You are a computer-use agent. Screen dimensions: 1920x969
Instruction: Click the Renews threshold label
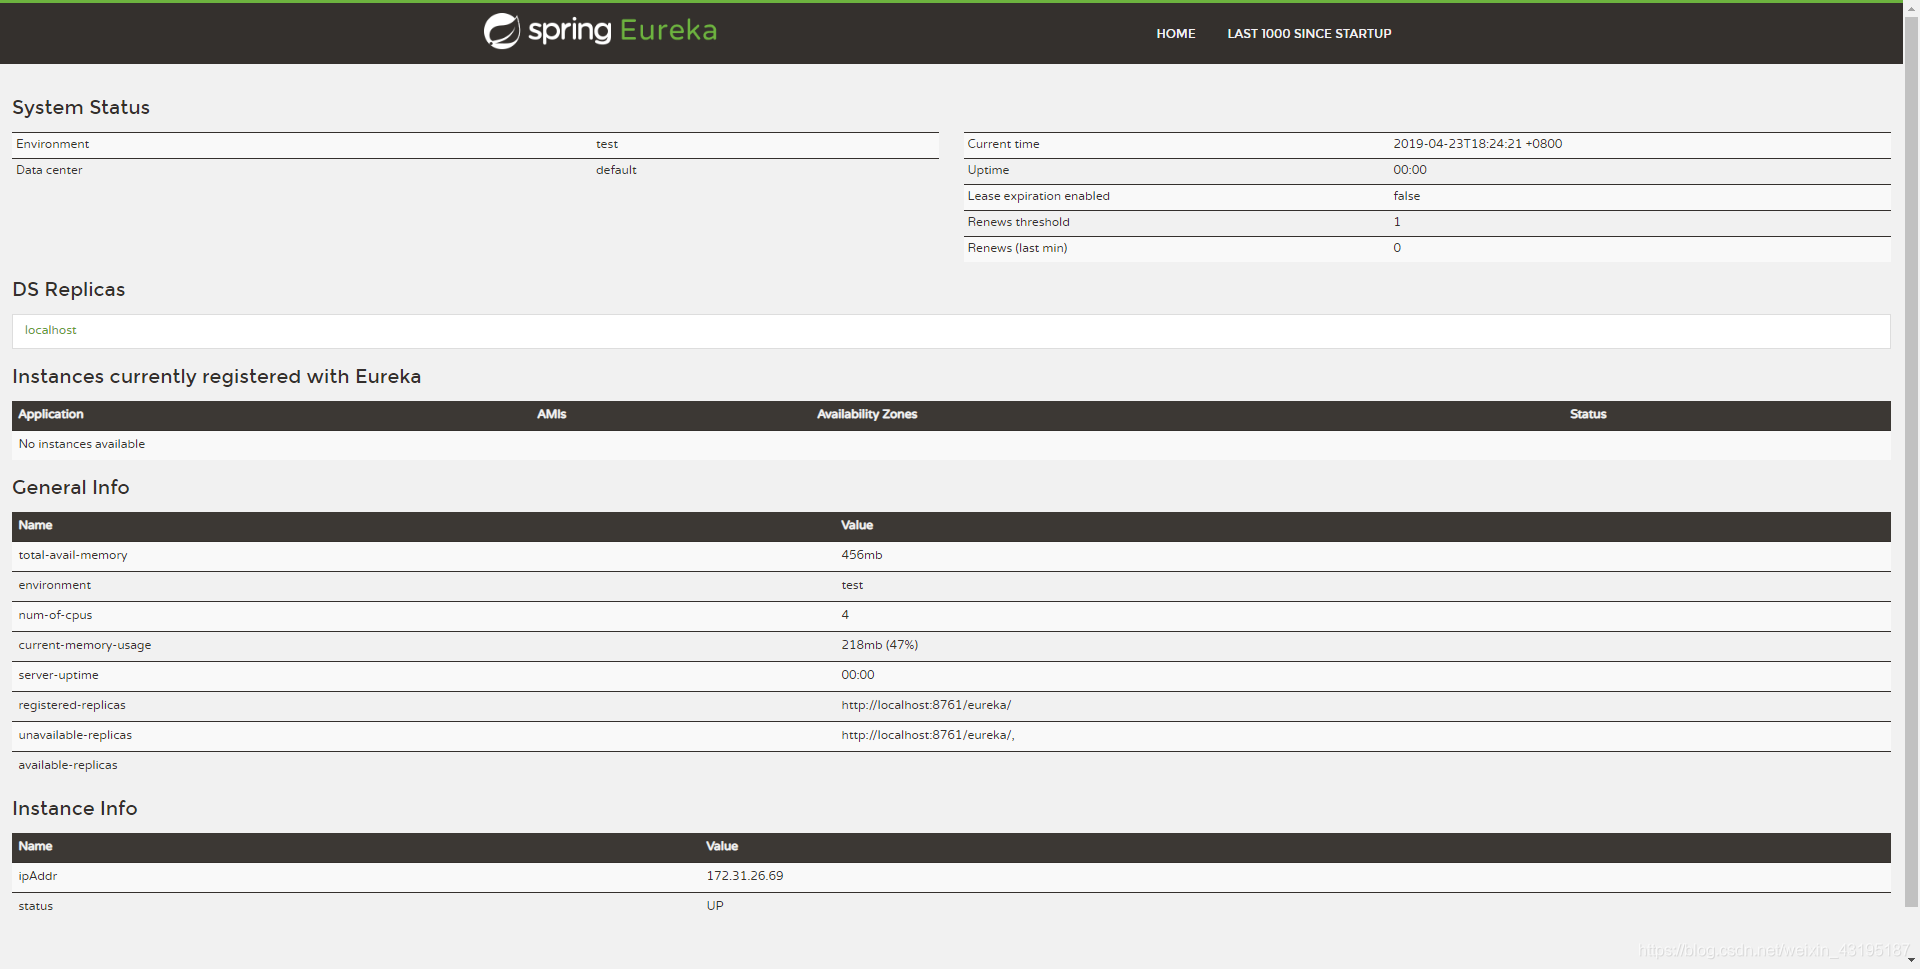tap(1018, 222)
